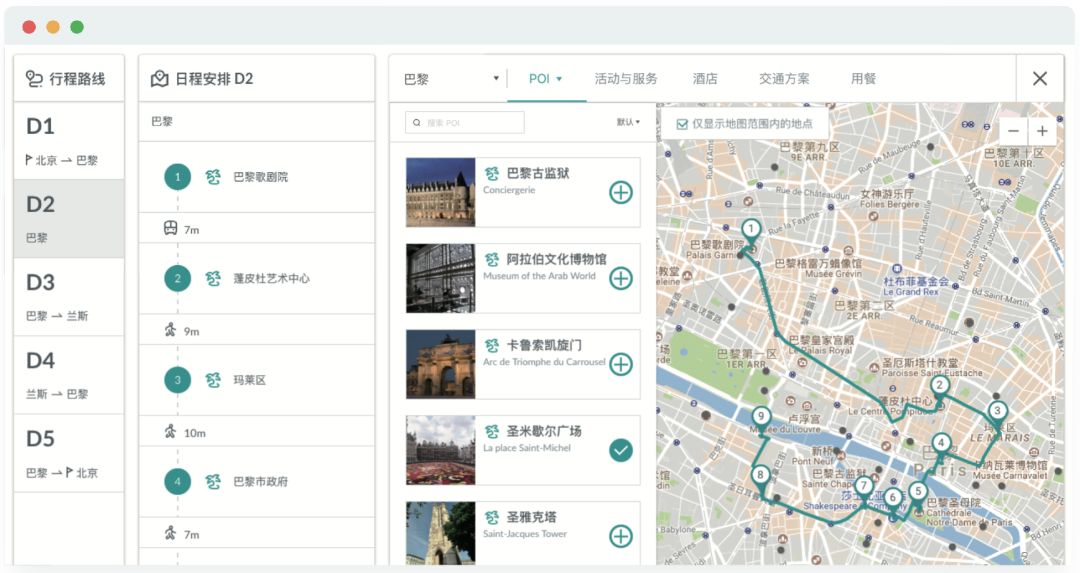Add 阿拉伯文化博物馆 using the plus icon
Viewport: 1080px width, 573px height.
tap(621, 278)
